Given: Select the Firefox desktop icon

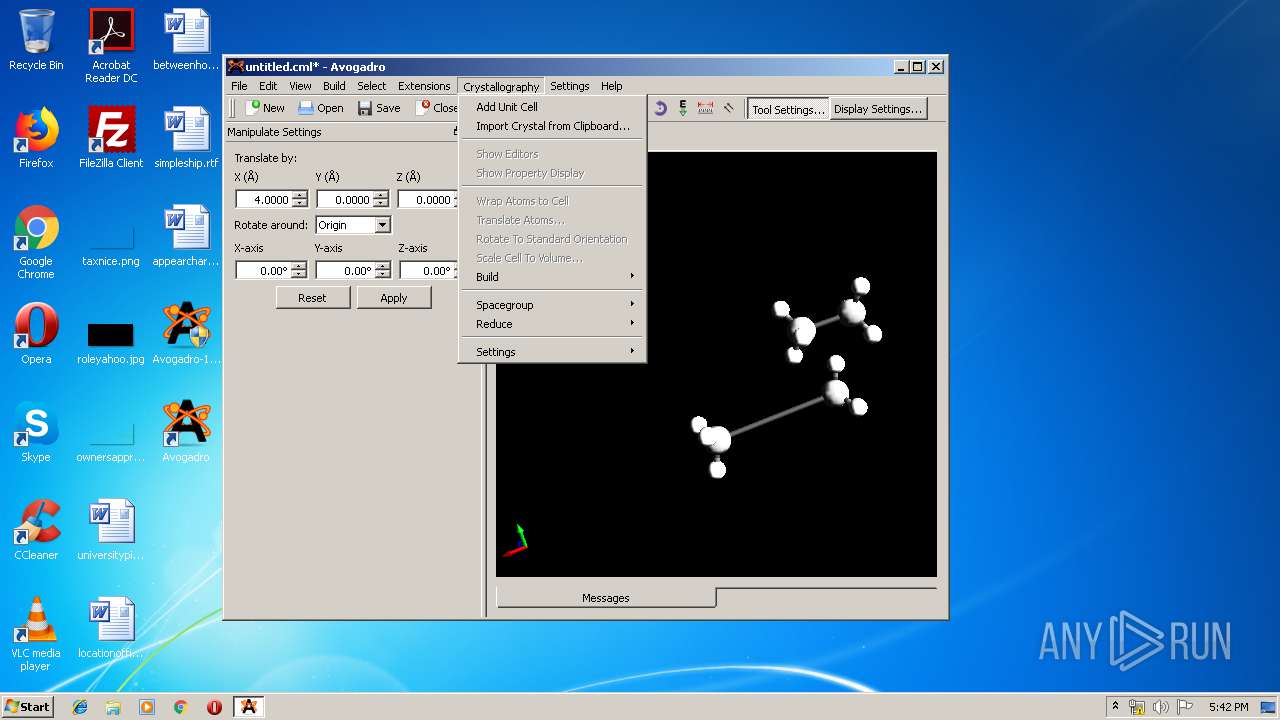Looking at the screenshot, I should pos(36,137).
